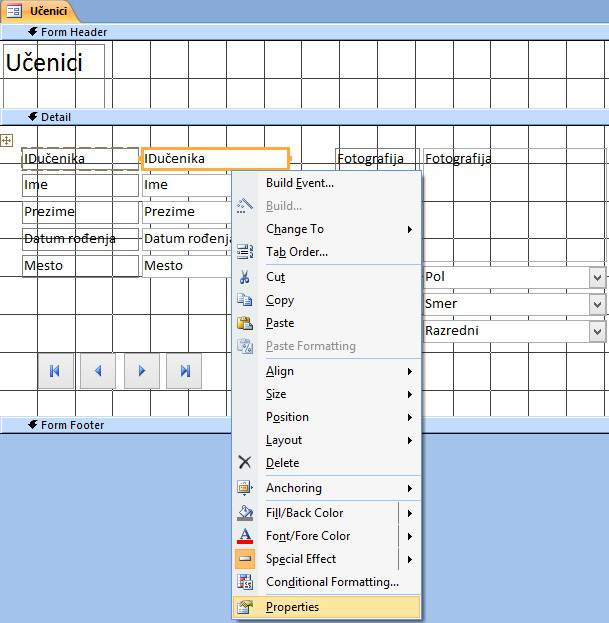Click the Anchoring icon
Viewport: 609px width, 623px height.
pyautogui.click(x=245, y=488)
